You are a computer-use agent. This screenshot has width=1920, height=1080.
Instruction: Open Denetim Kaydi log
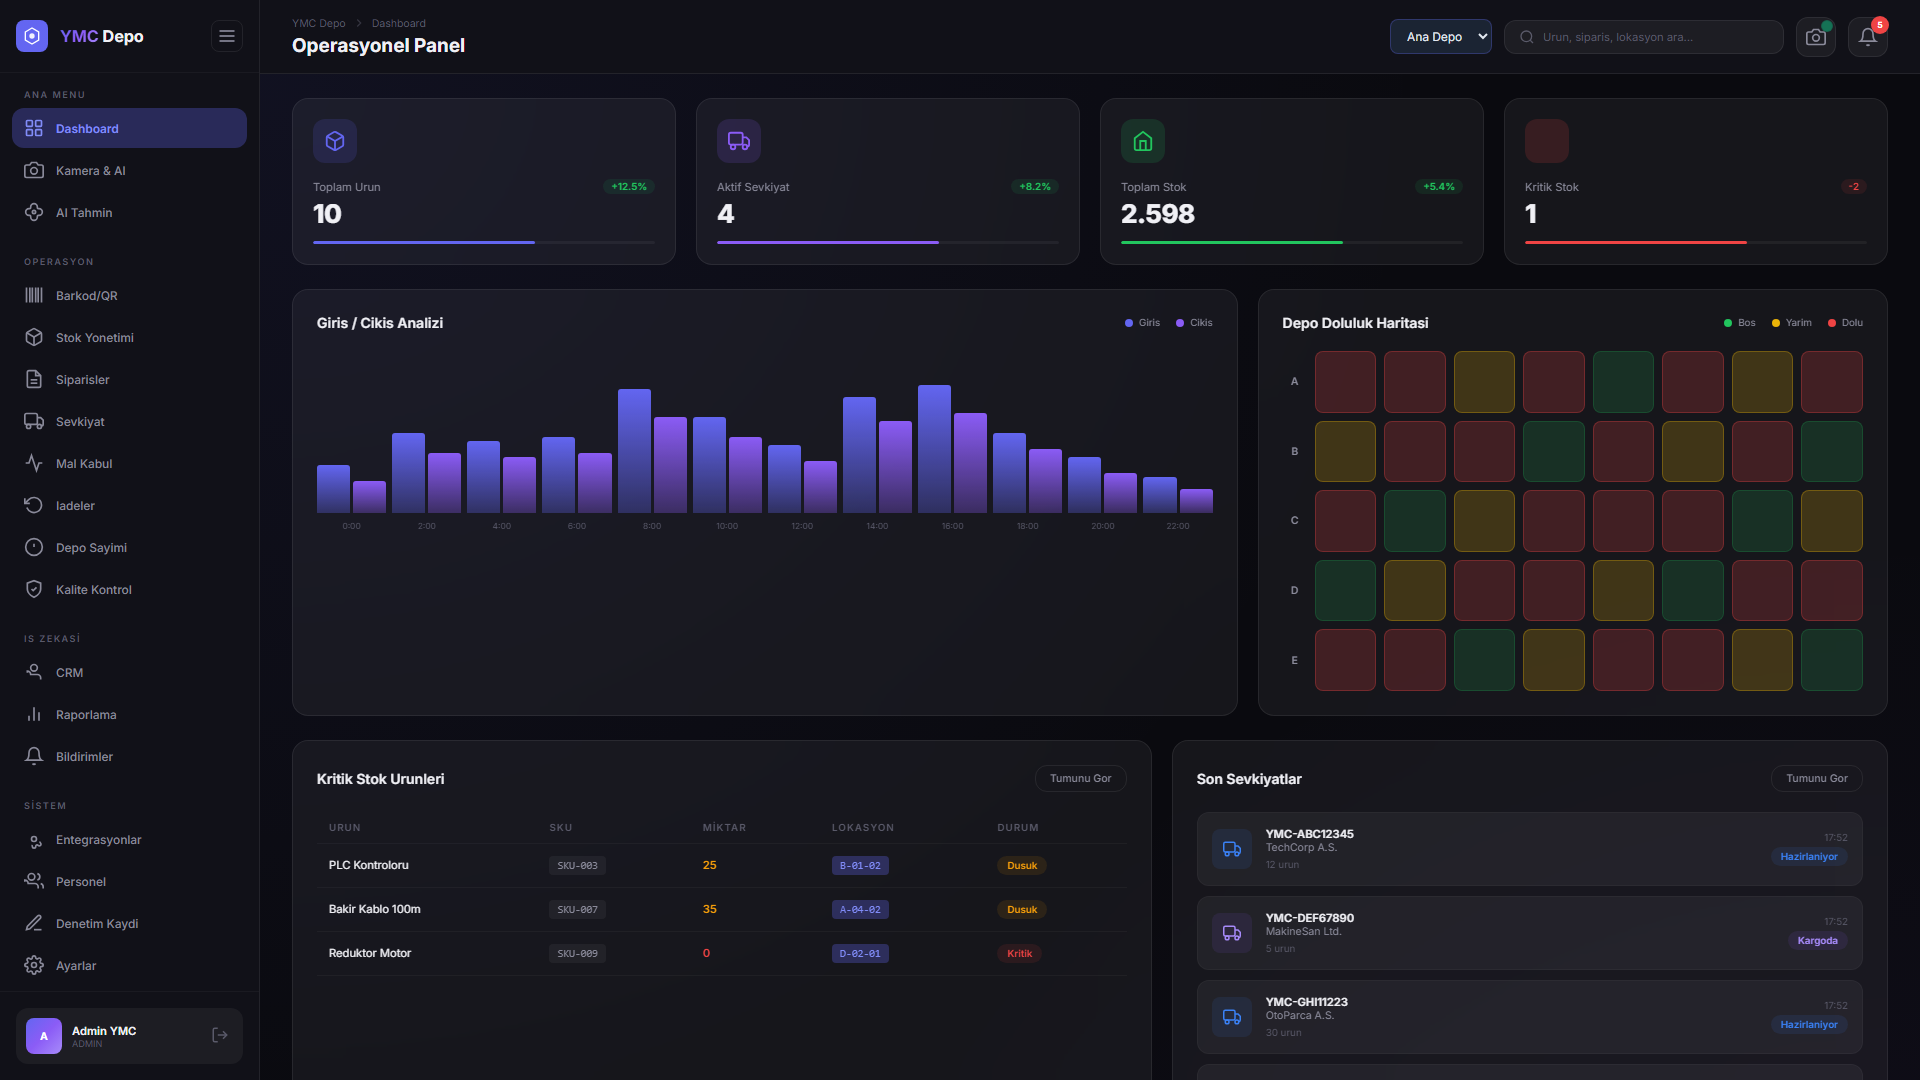point(129,923)
